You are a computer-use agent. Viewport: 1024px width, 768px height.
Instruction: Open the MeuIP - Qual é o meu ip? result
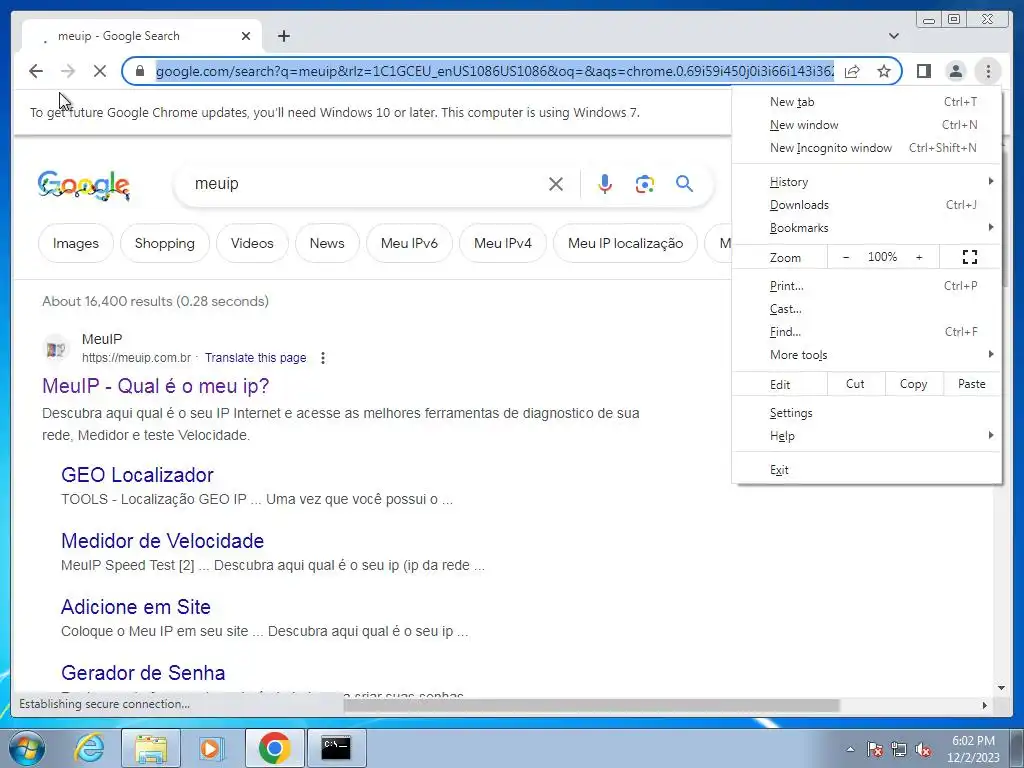coord(155,386)
